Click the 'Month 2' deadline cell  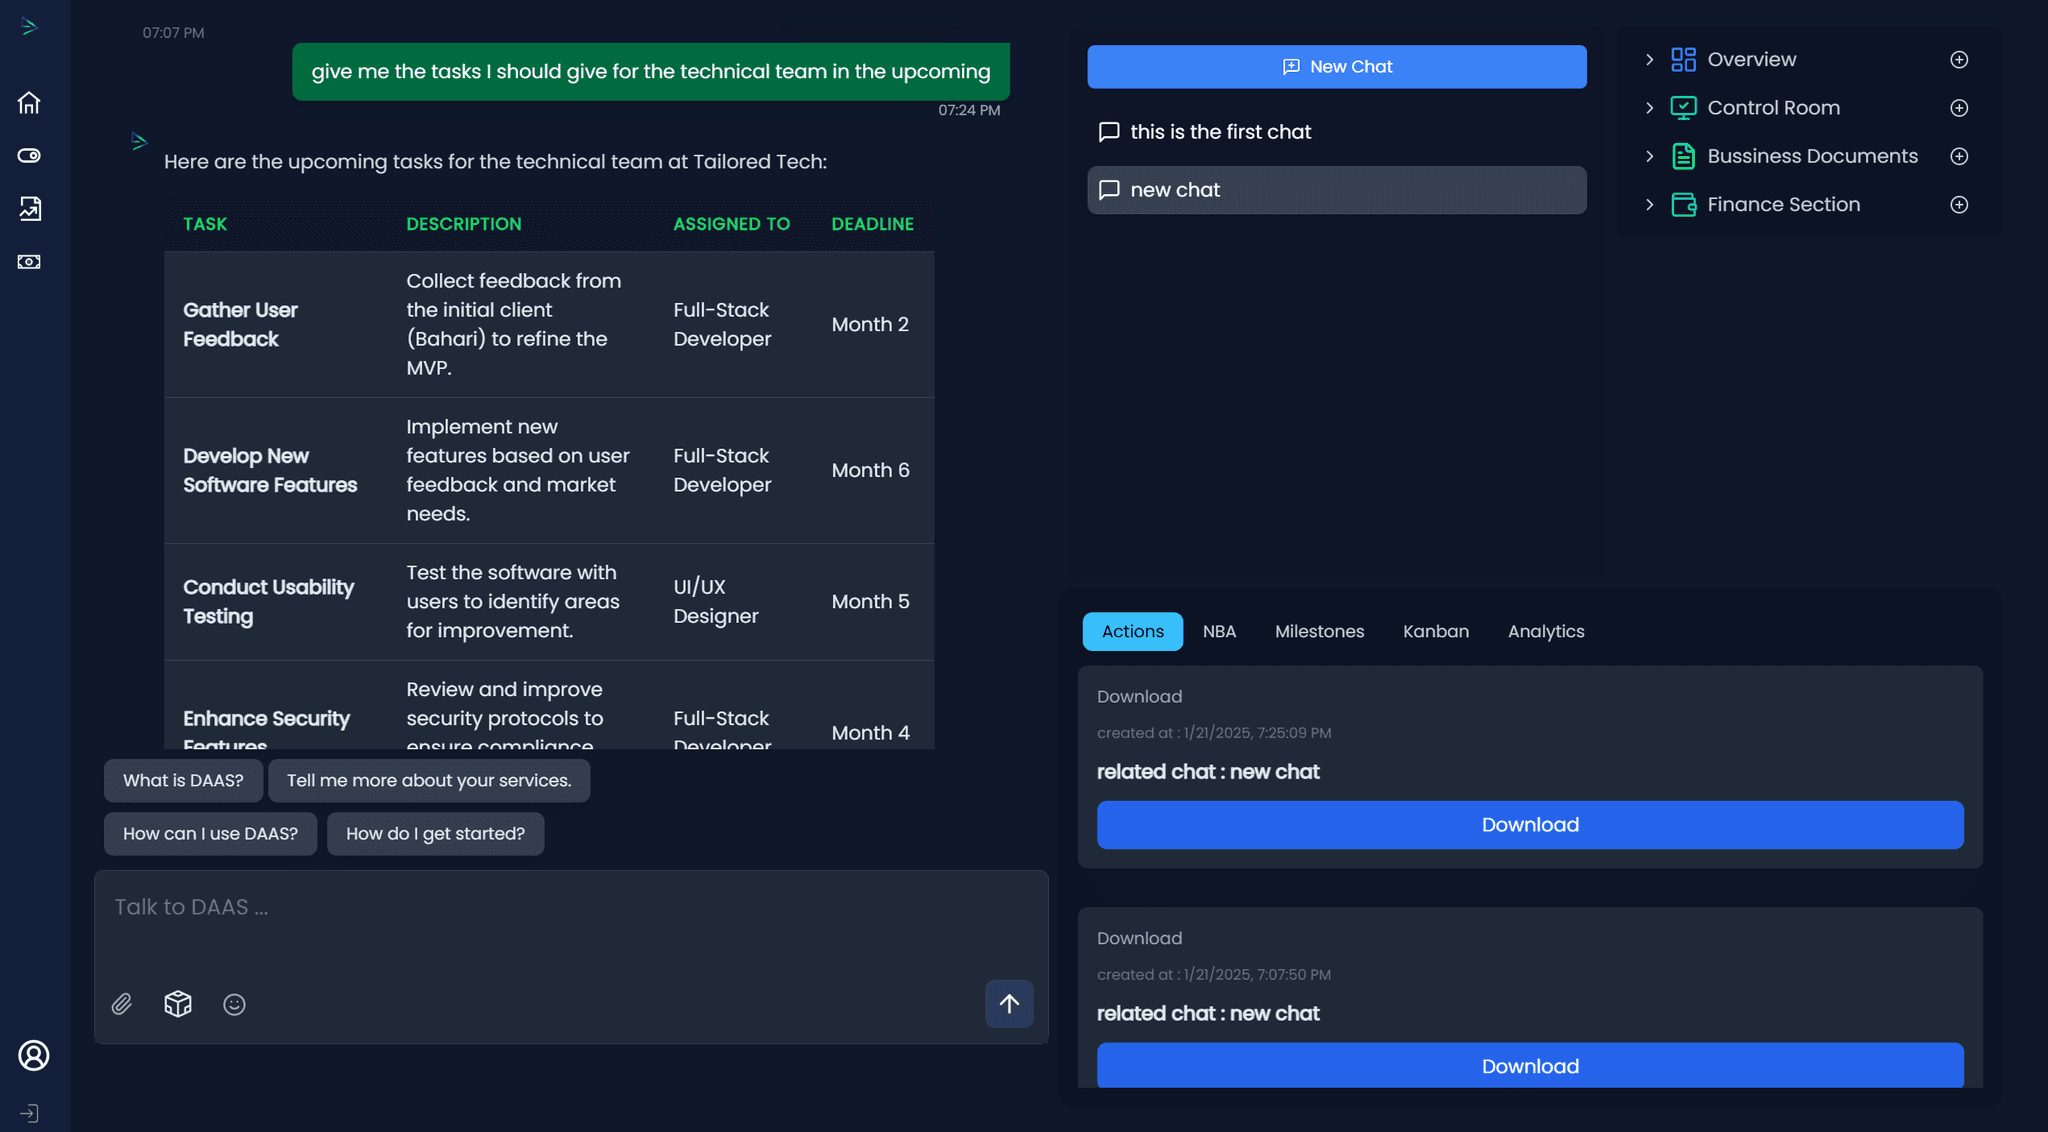click(x=870, y=324)
